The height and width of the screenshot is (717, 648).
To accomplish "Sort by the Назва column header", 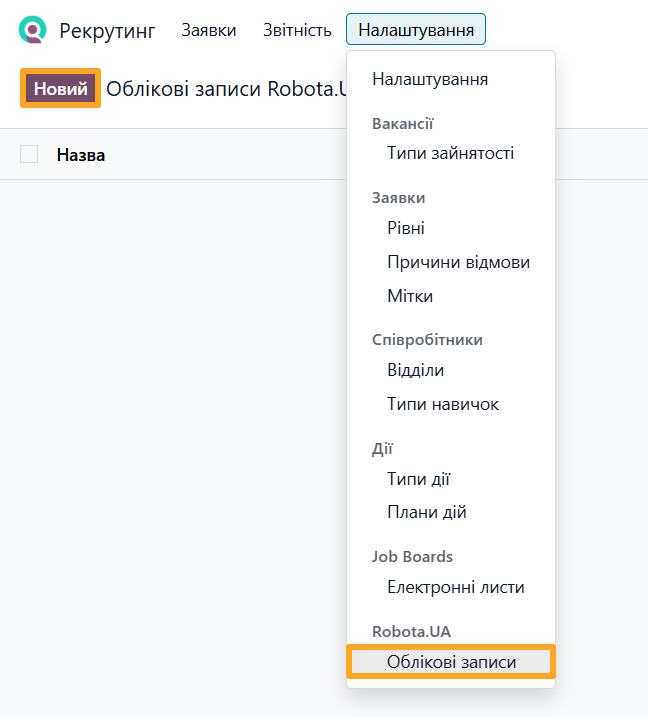I will 81,155.
